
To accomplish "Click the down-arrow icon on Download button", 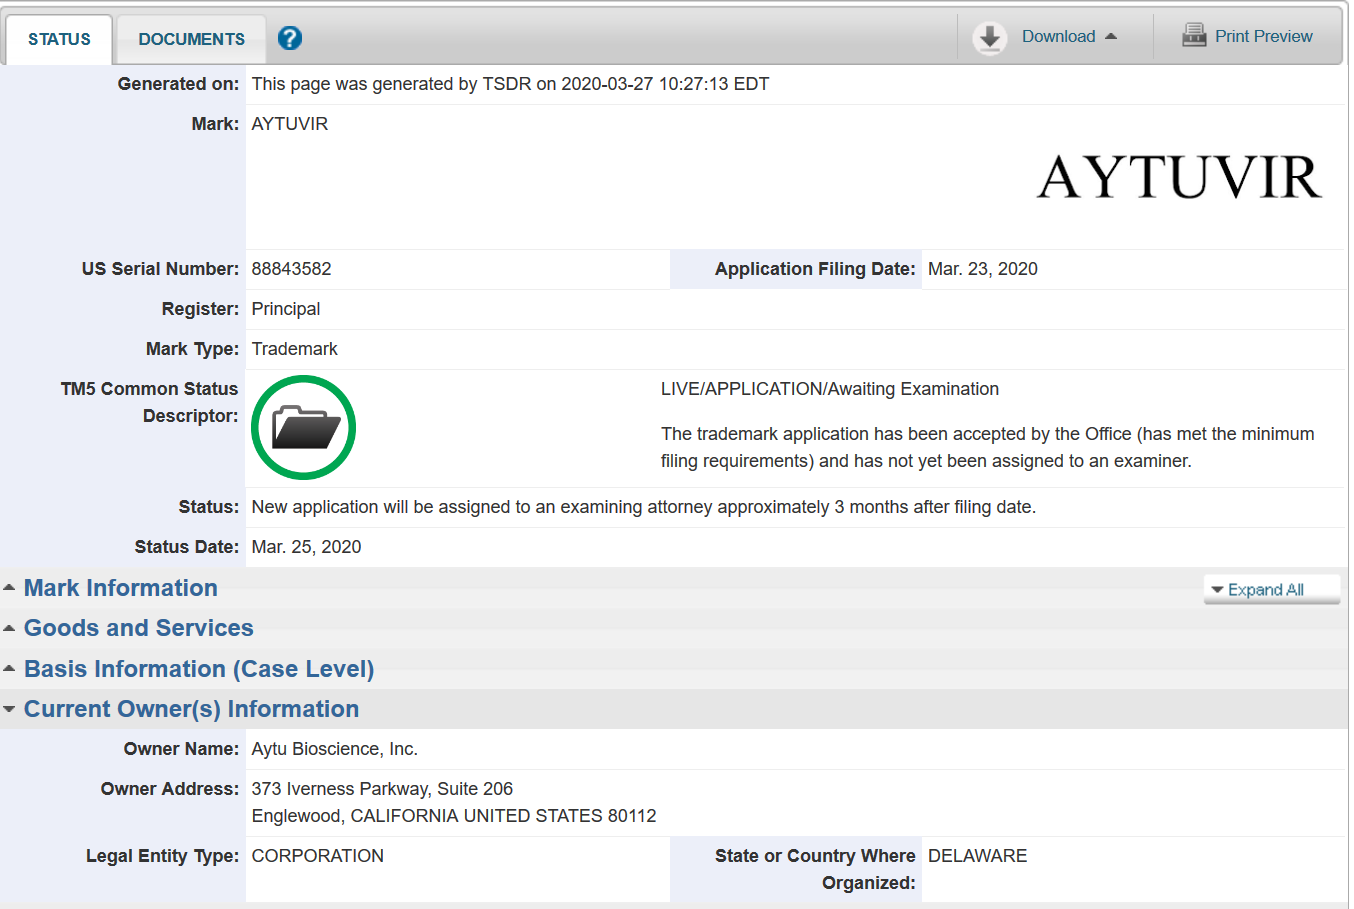I will coord(1113,35).
